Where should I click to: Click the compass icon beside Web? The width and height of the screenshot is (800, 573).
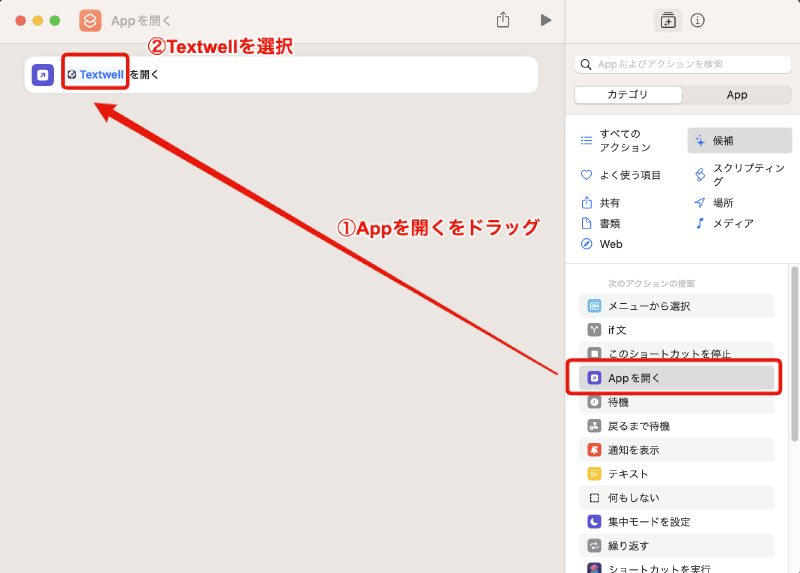click(x=586, y=244)
